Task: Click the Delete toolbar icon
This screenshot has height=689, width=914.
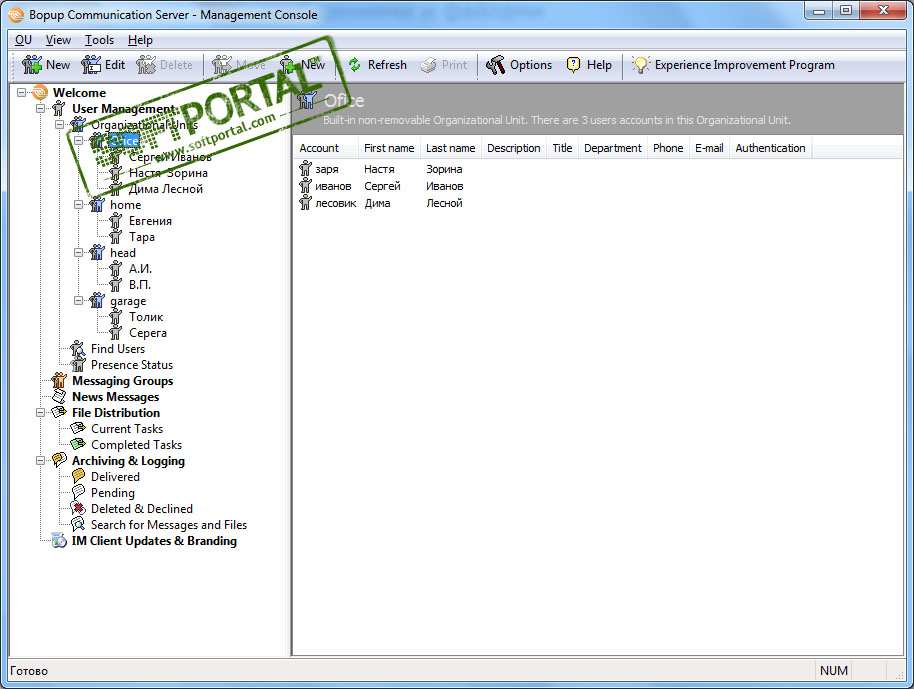Action: tap(146, 65)
